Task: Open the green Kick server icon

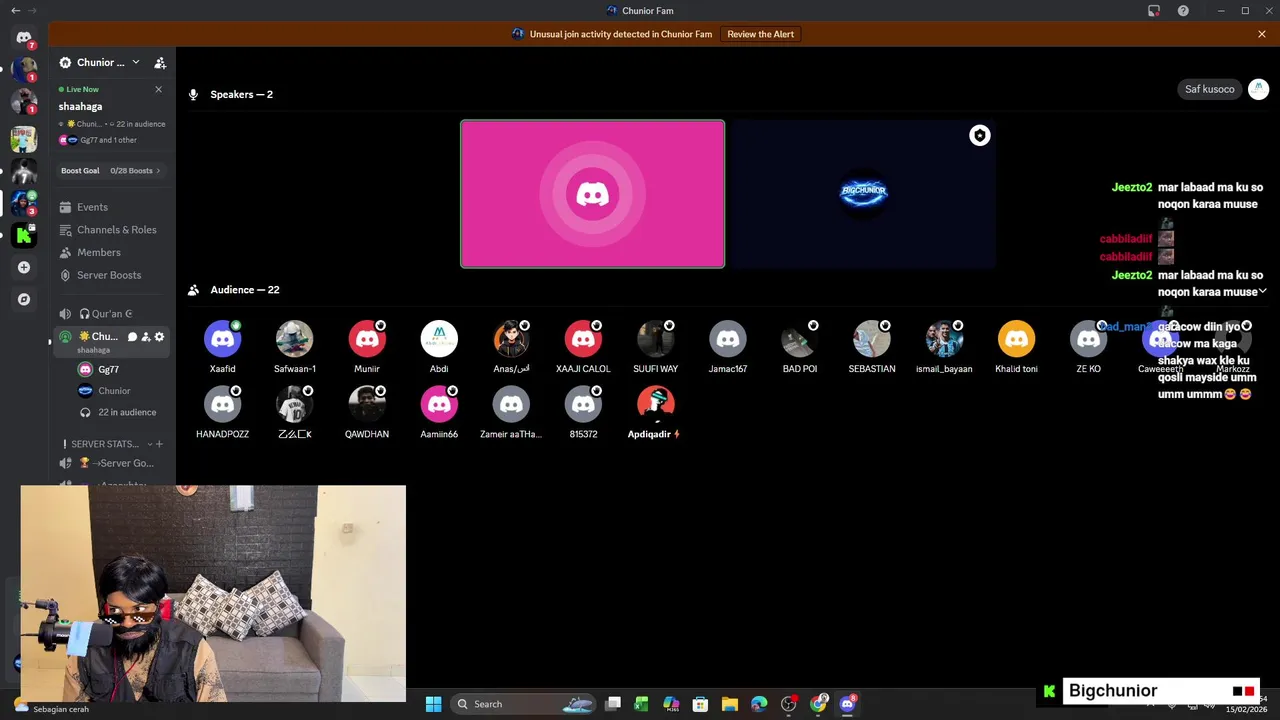Action: pyautogui.click(x=24, y=236)
